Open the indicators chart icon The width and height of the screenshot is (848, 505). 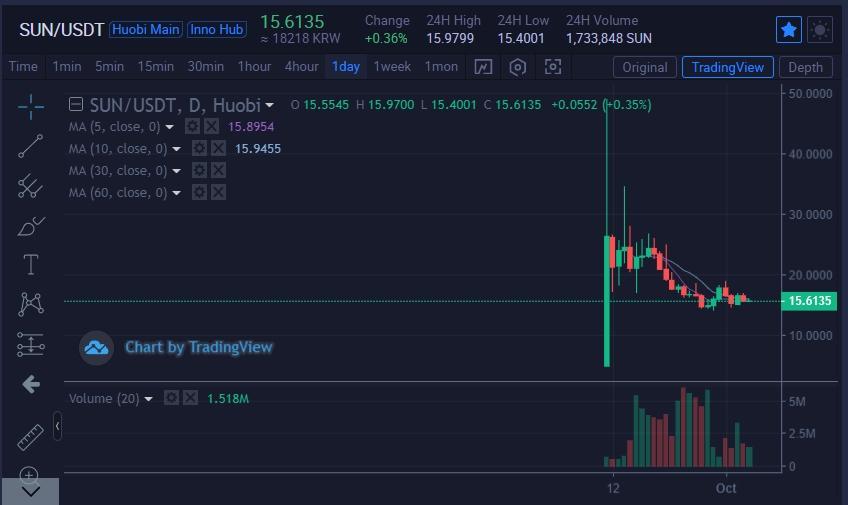(483, 67)
